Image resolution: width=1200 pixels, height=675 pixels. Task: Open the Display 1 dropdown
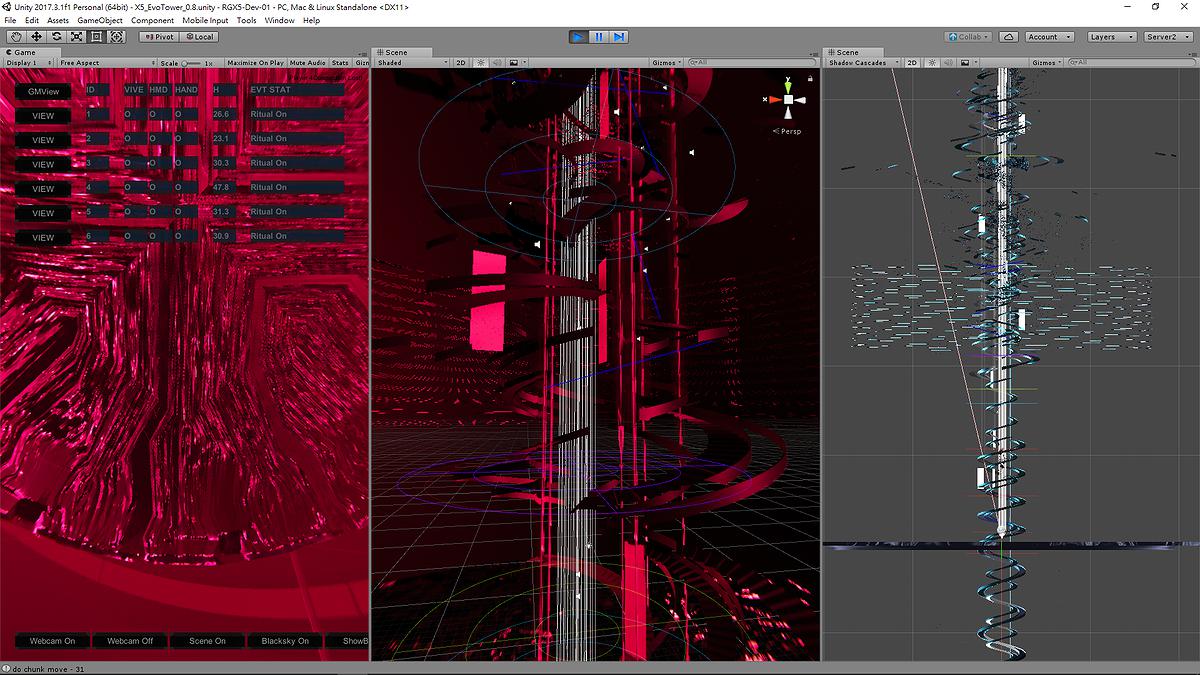[x=28, y=63]
